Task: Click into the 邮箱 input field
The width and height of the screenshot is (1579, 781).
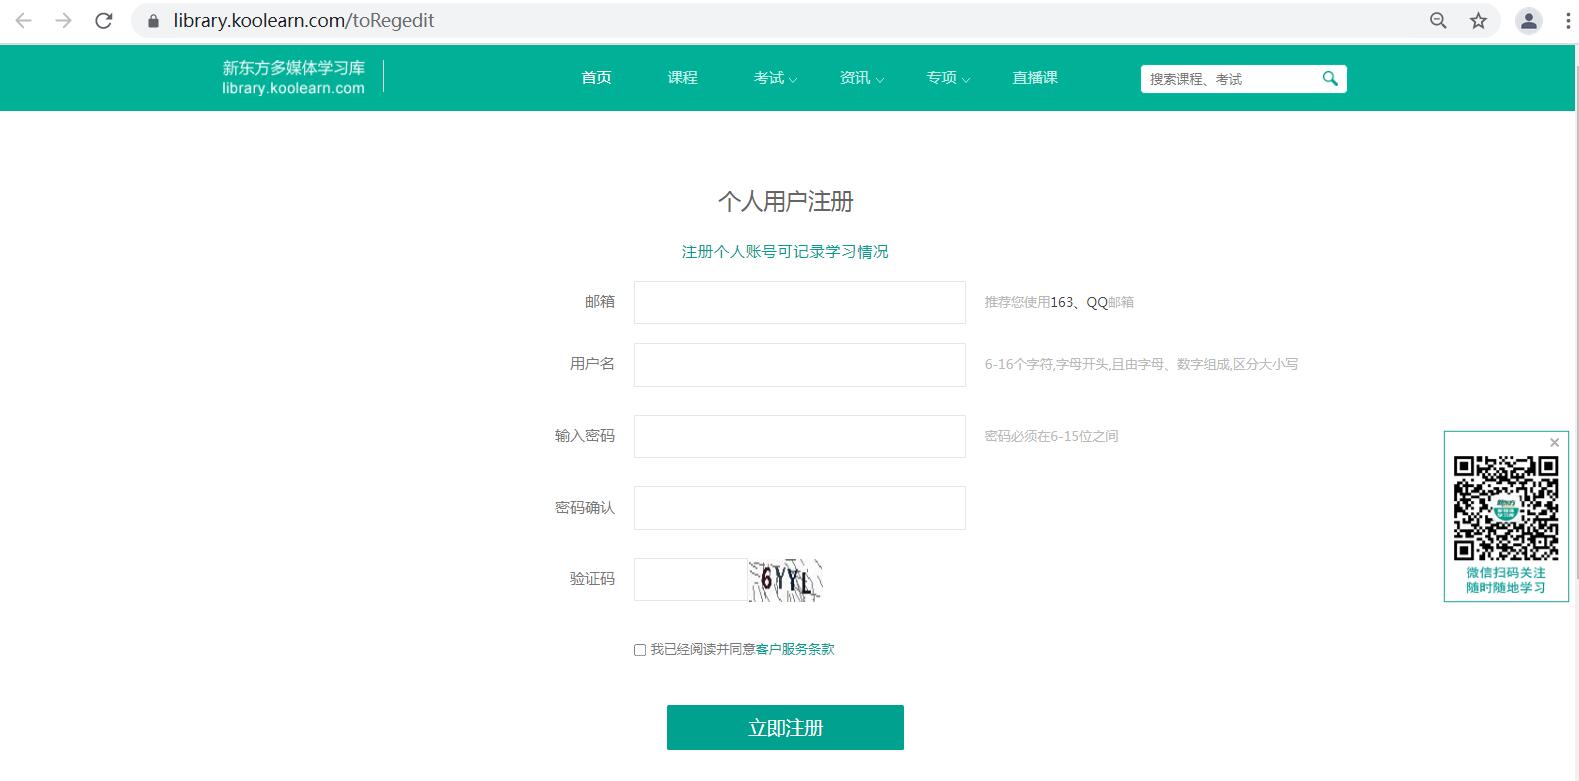Action: click(x=799, y=302)
